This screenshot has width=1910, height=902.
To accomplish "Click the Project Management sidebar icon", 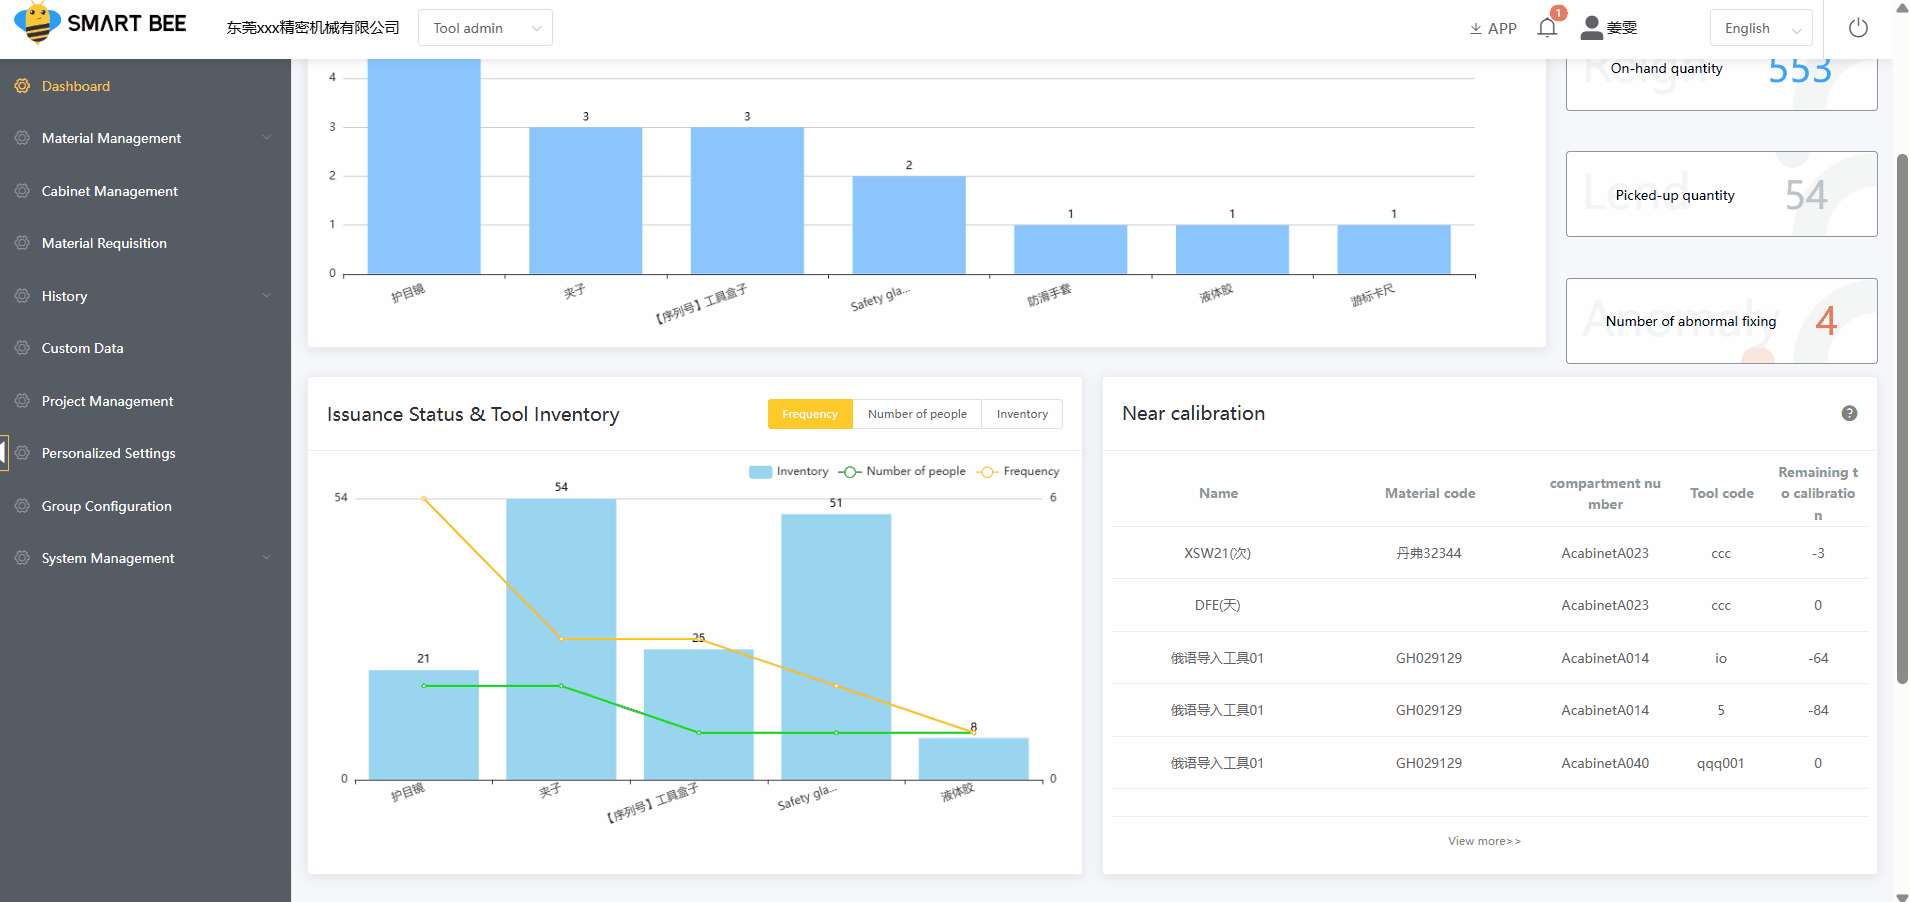I will tap(22, 401).
